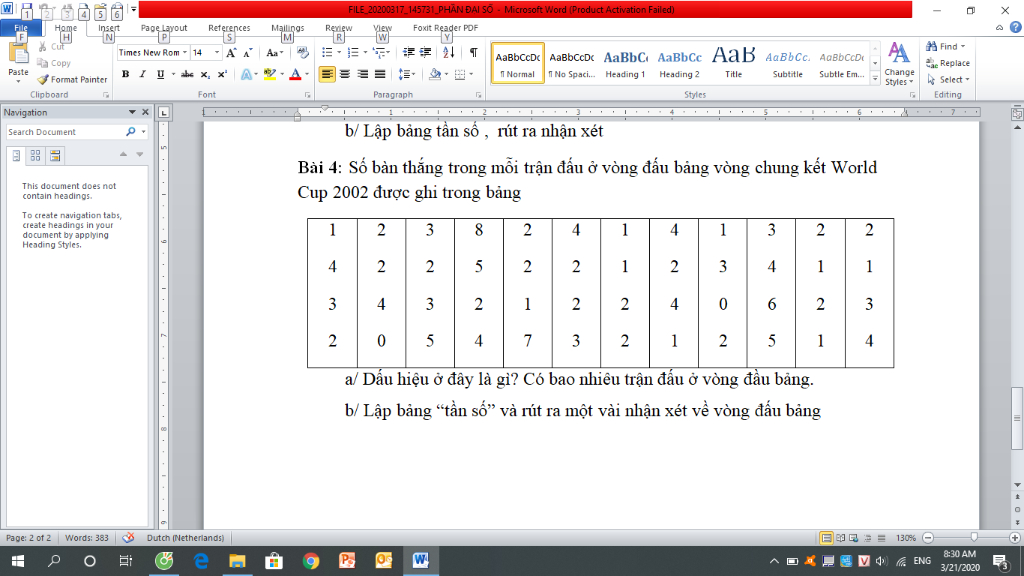Align text left
The image size is (1024, 576).
pos(327,74)
